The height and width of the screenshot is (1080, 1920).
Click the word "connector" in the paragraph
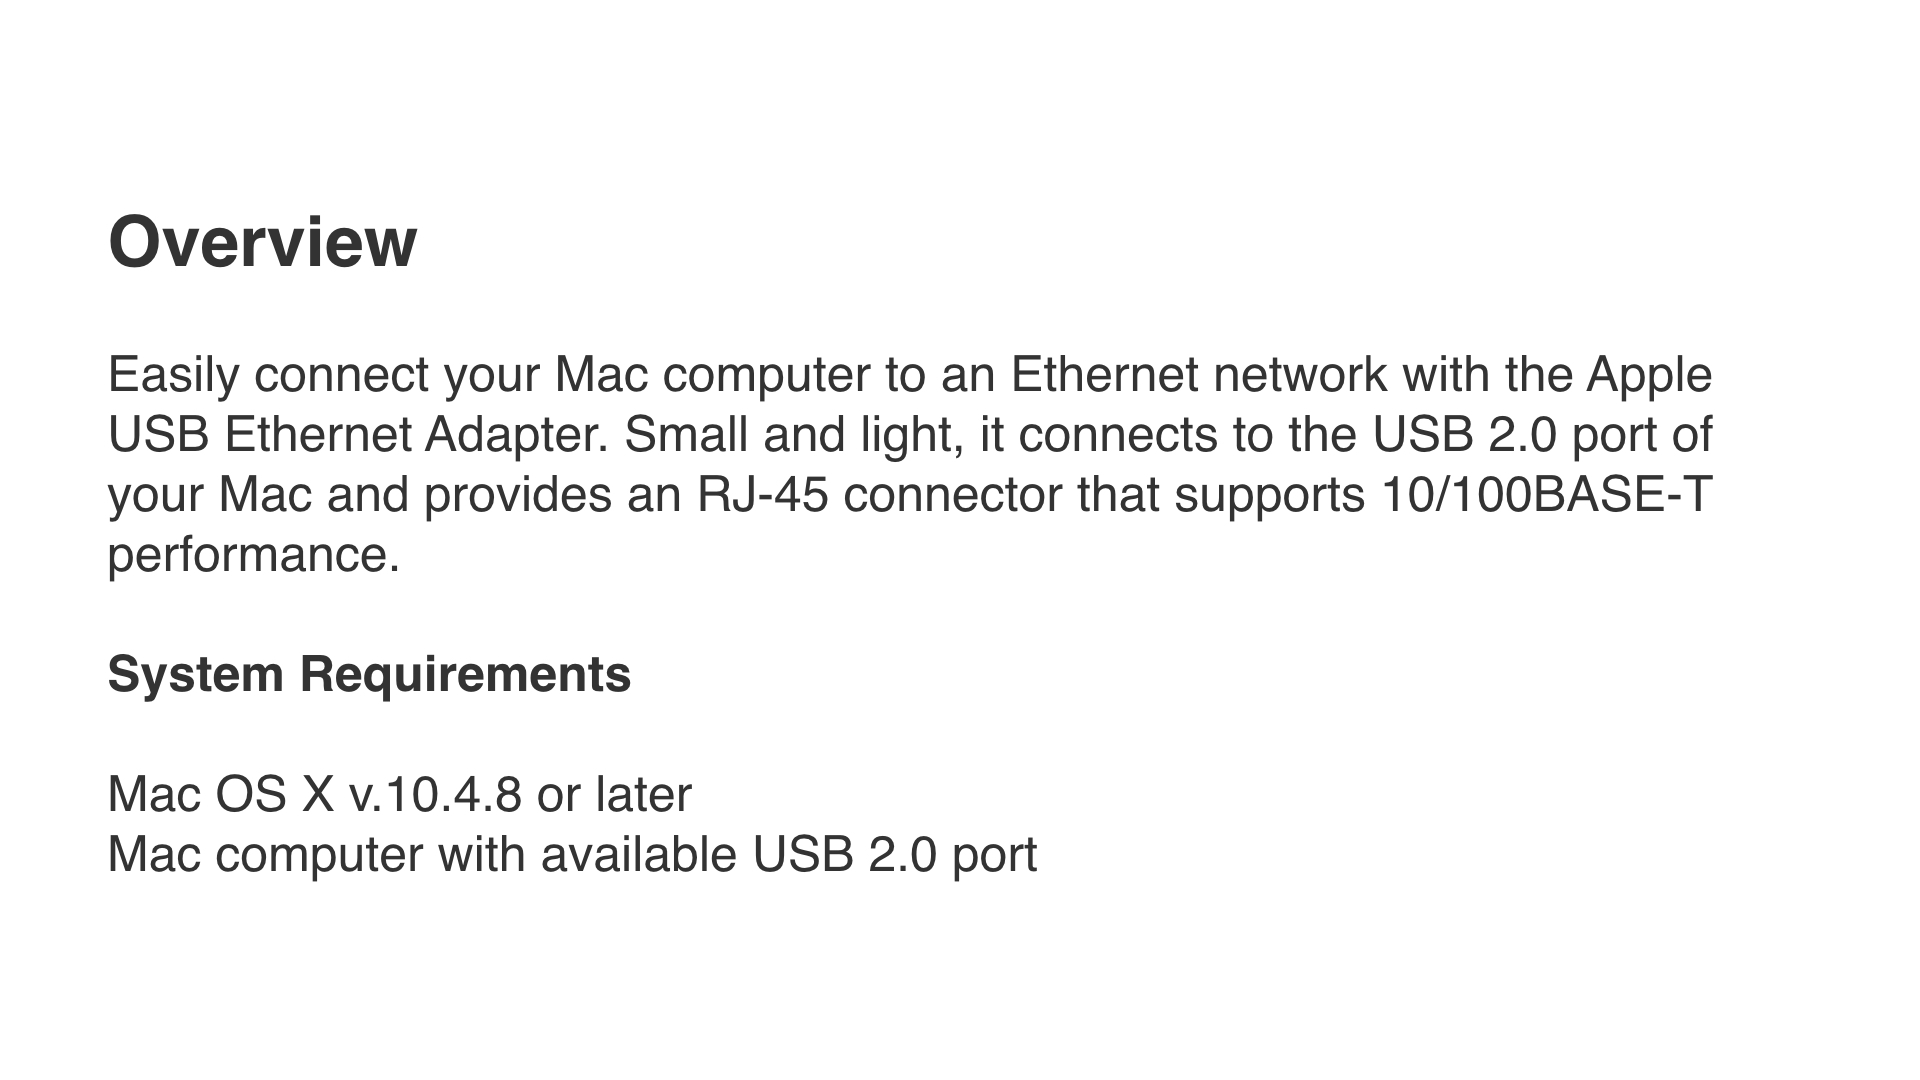(x=952, y=495)
